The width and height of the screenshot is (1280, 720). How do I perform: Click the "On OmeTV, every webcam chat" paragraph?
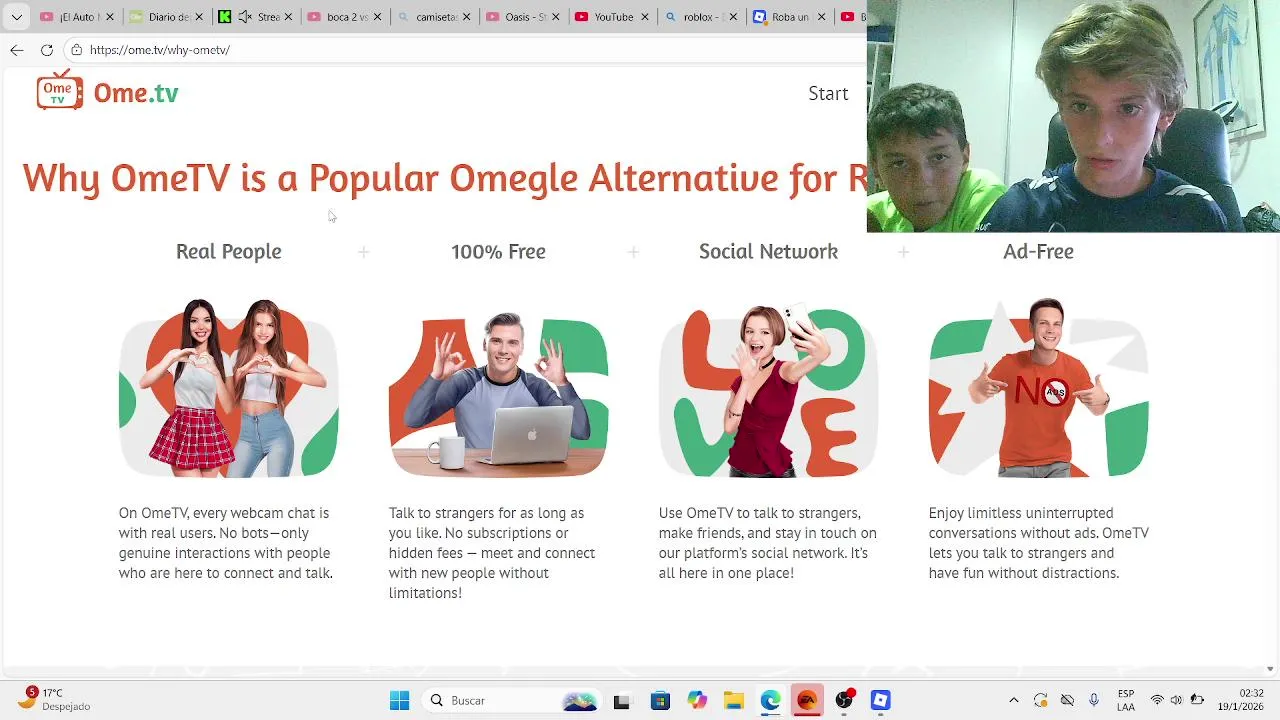pyautogui.click(x=226, y=543)
